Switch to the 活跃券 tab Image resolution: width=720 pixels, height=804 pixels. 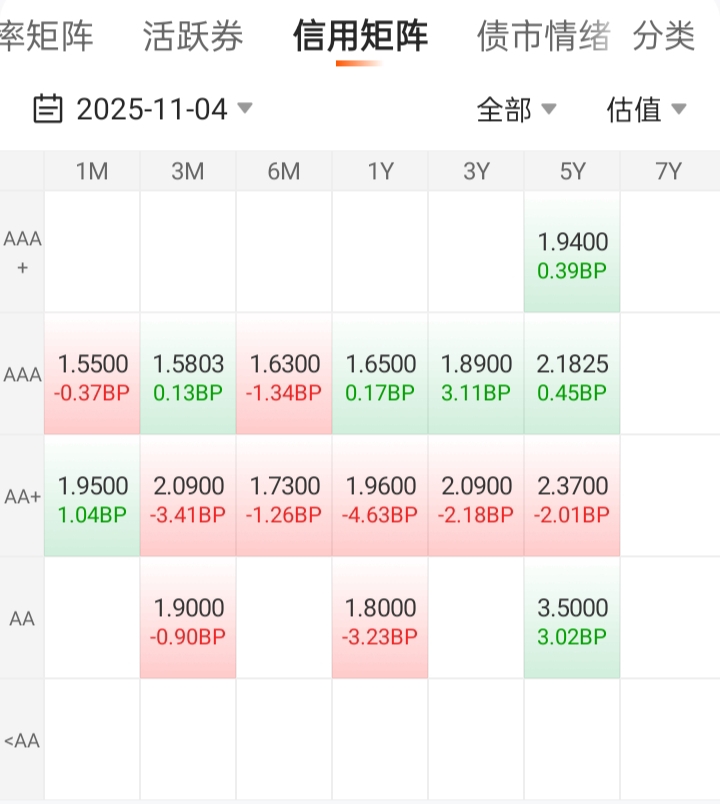tap(193, 37)
